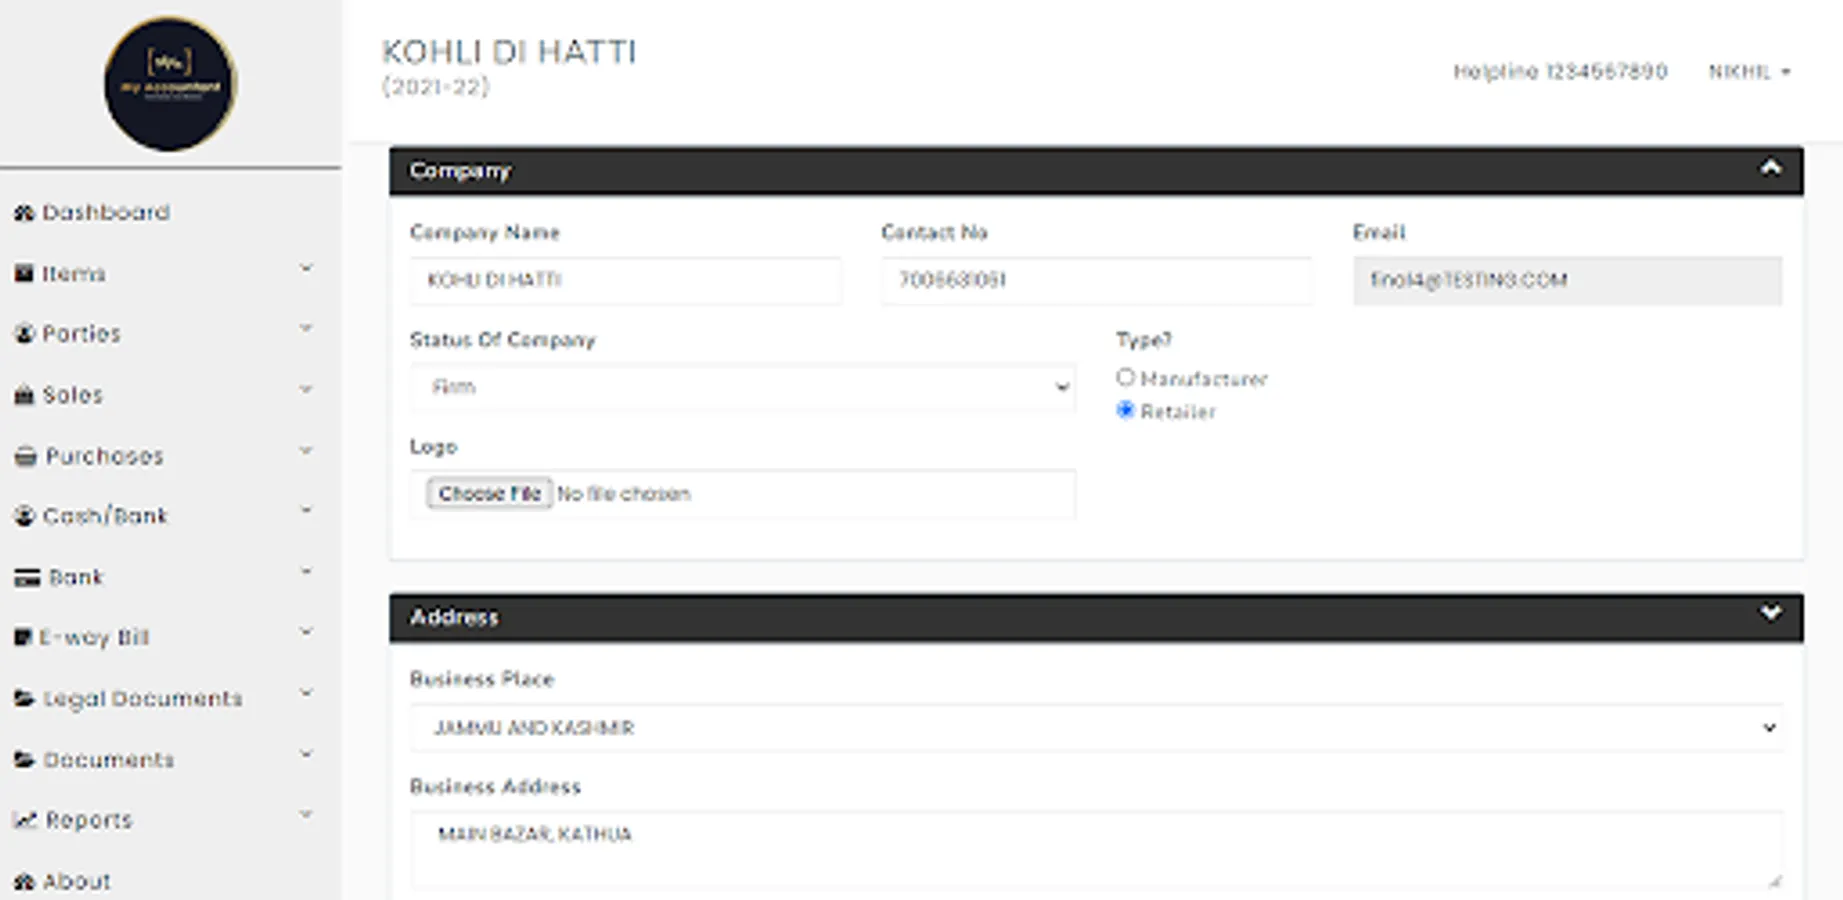Viewport: 1843px width, 900px height.
Task: Open the NIKHIL user menu
Action: [x=1749, y=72]
